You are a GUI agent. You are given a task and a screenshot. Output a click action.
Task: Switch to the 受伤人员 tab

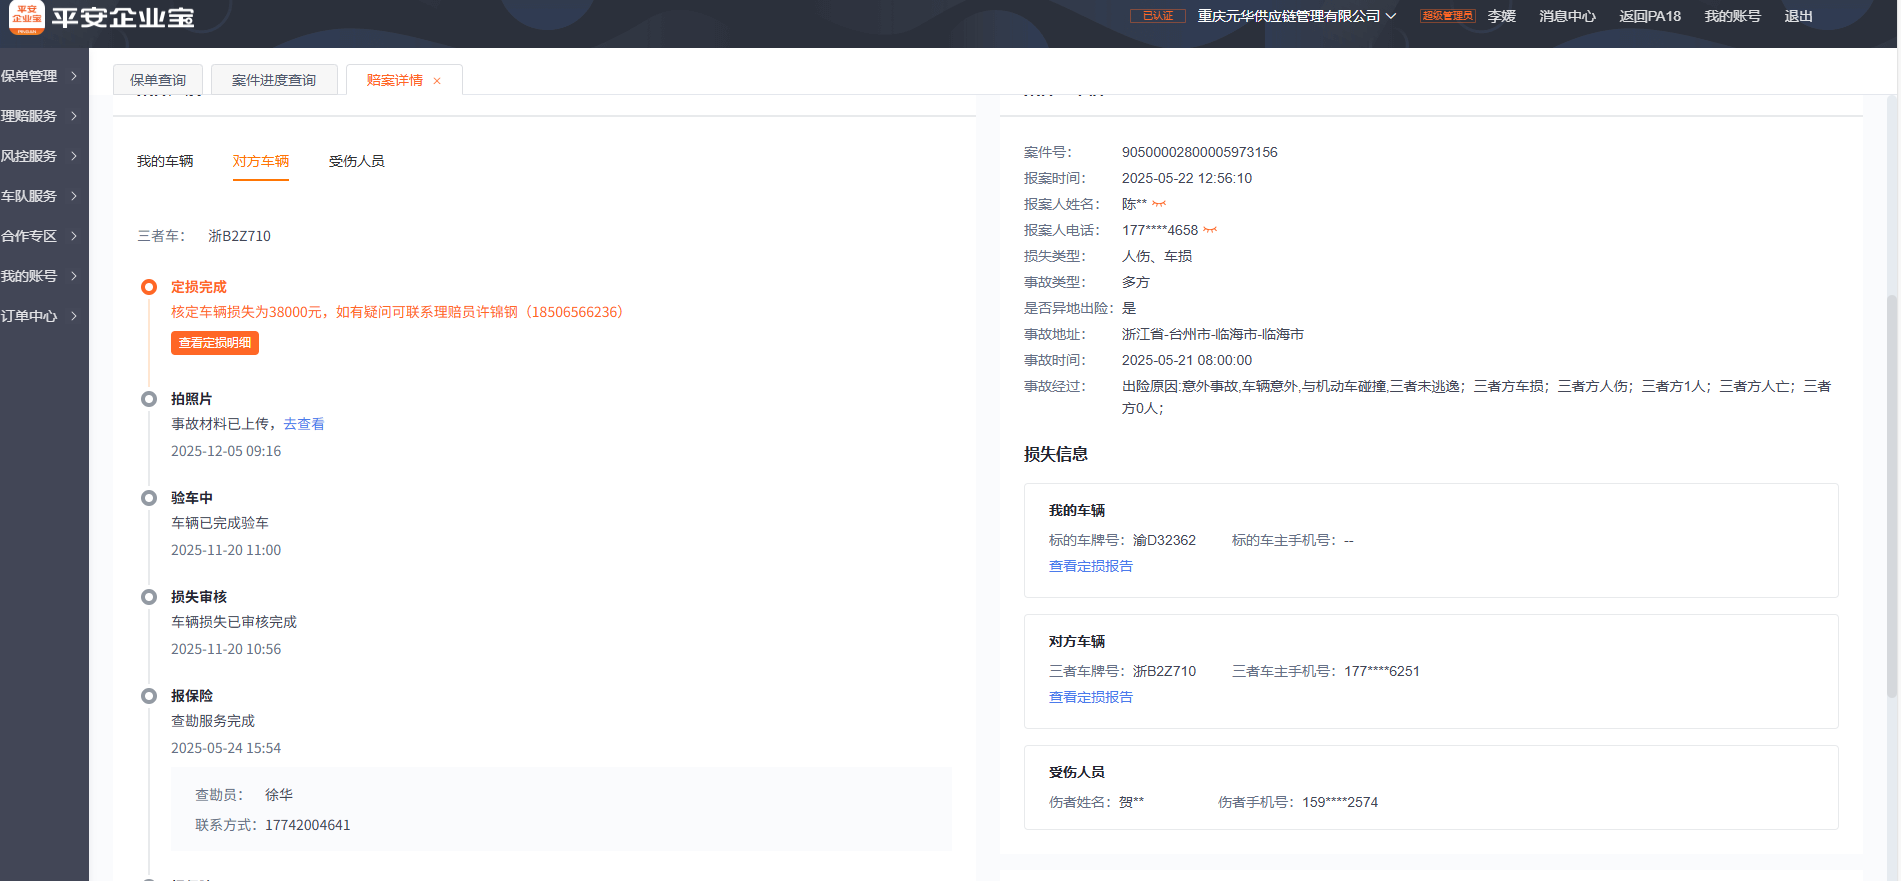356,161
